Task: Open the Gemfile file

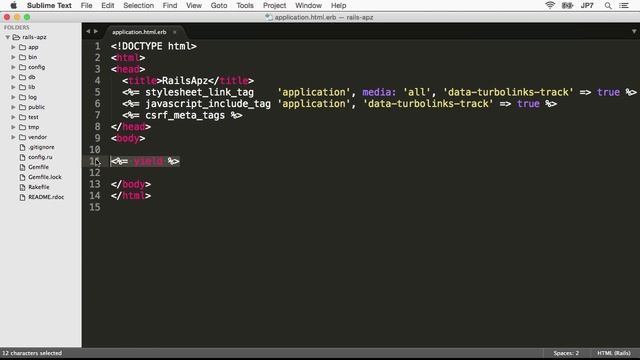Action: click(x=38, y=167)
